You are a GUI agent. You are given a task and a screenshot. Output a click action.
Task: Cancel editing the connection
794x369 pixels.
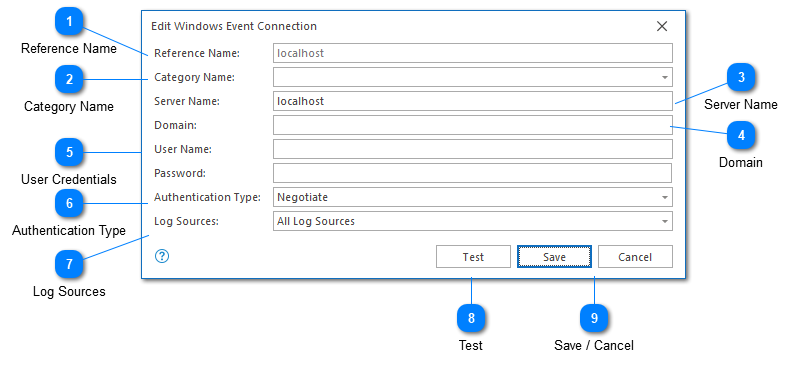tap(635, 257)
